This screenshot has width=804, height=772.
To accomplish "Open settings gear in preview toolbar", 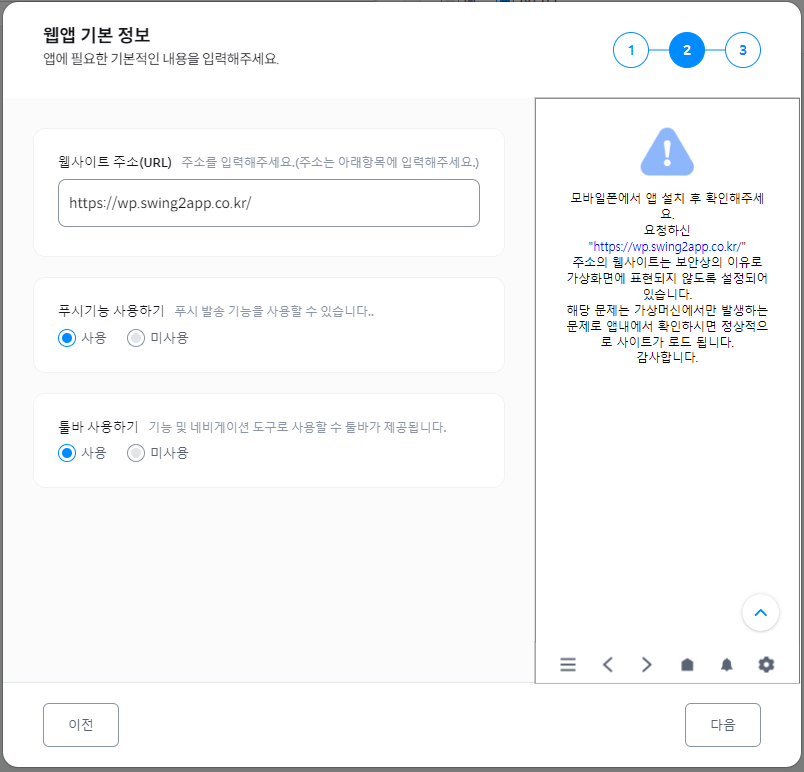I will (x=766, y=665).
